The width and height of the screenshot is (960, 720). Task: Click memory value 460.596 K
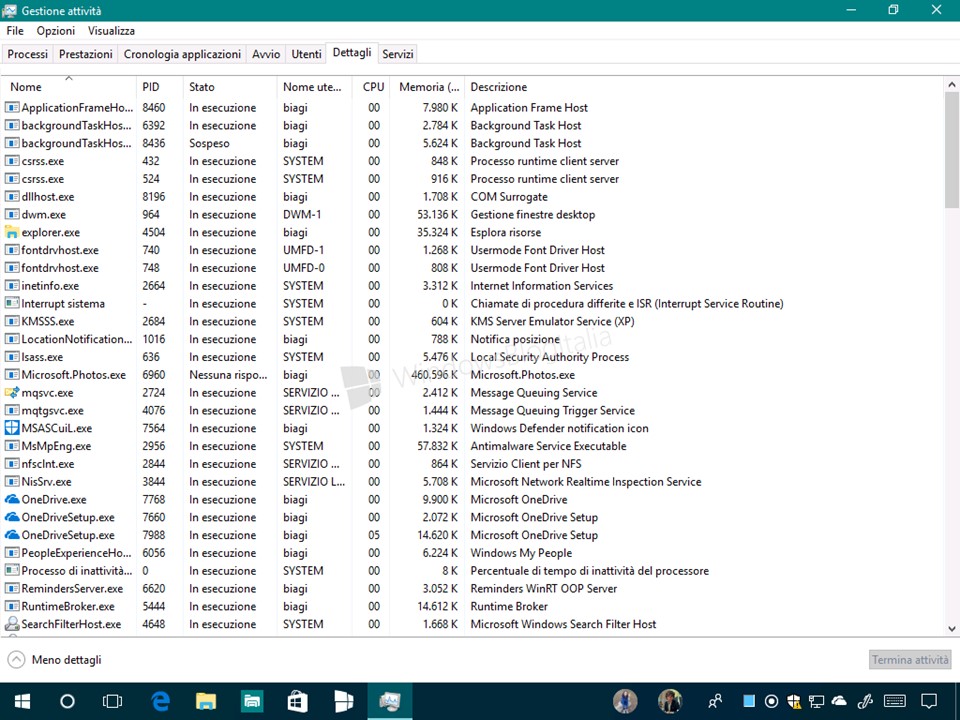(434, 375)
